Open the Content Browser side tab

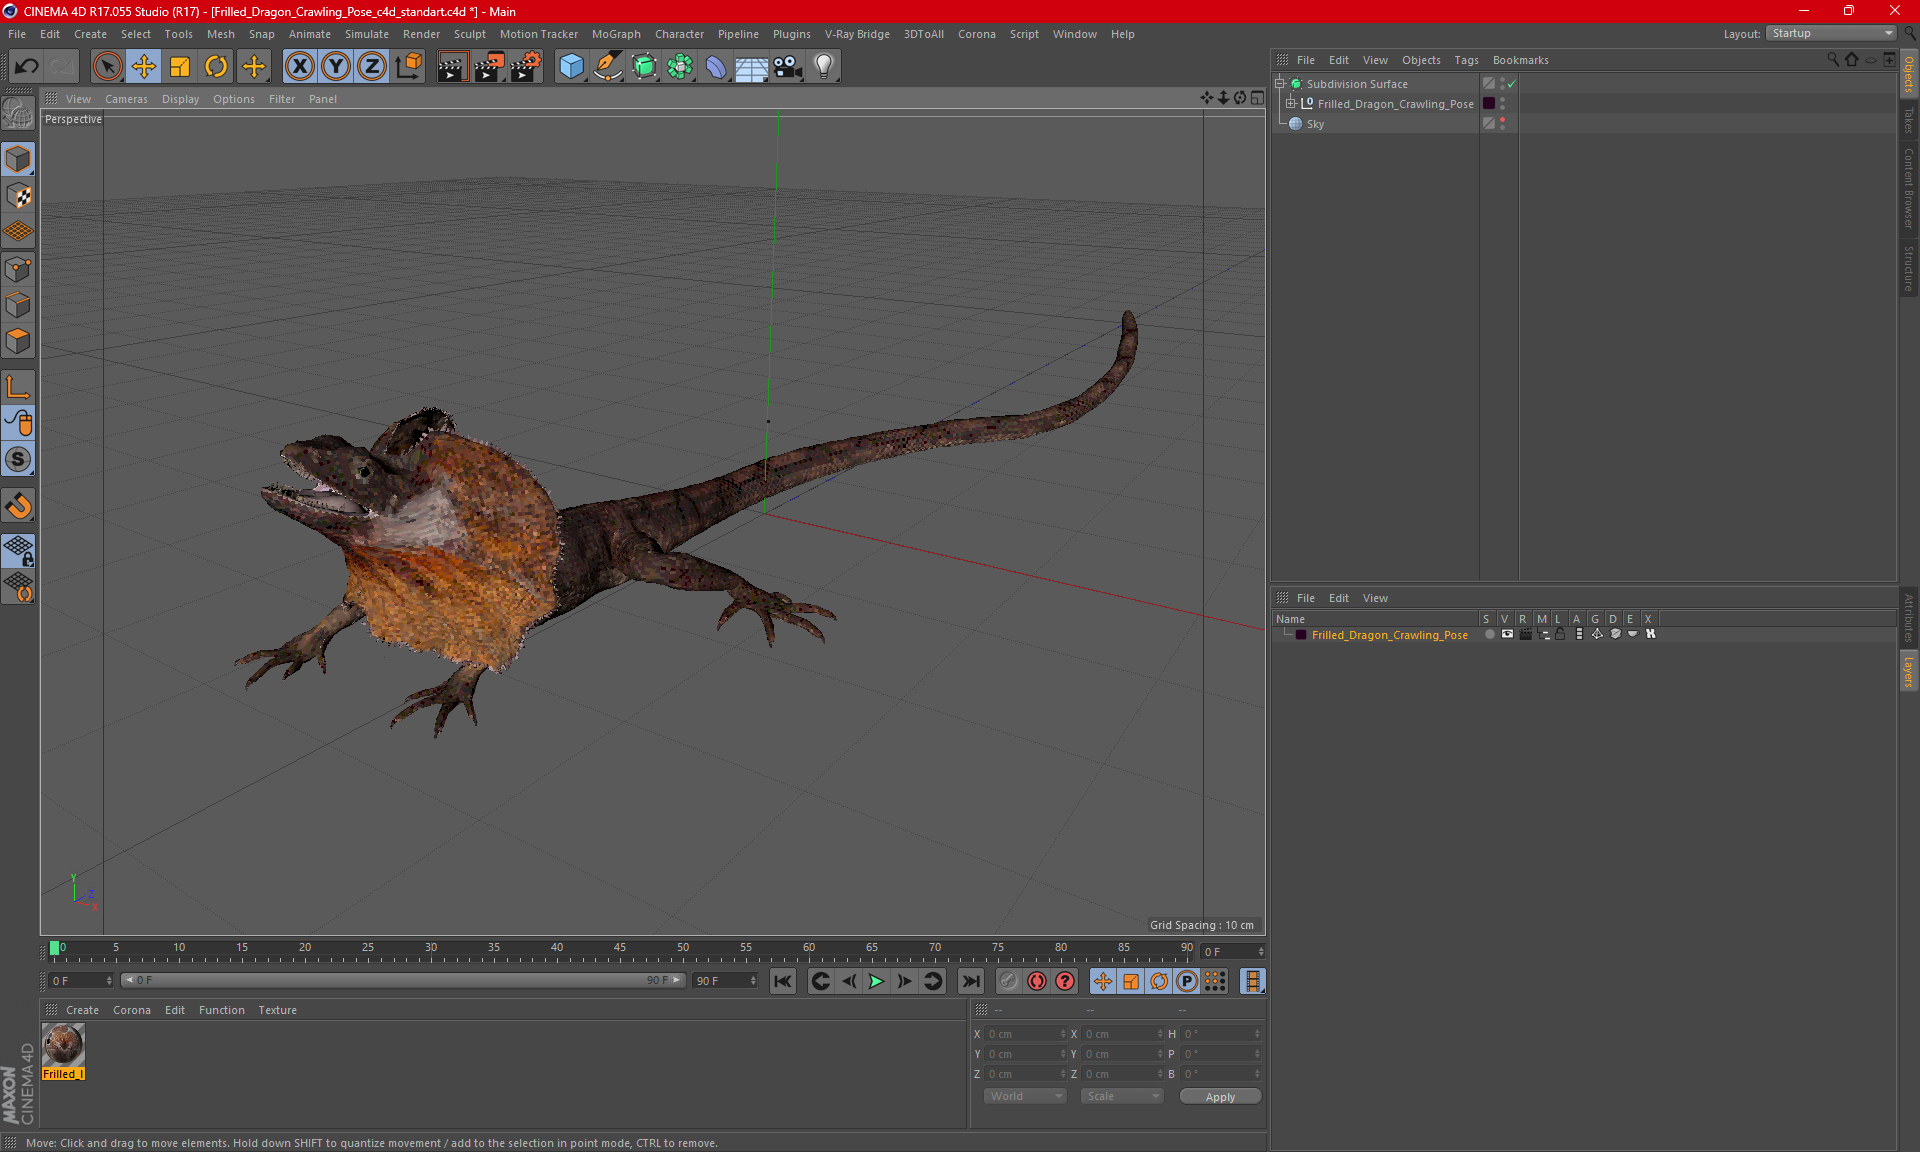click(1909, 188)
